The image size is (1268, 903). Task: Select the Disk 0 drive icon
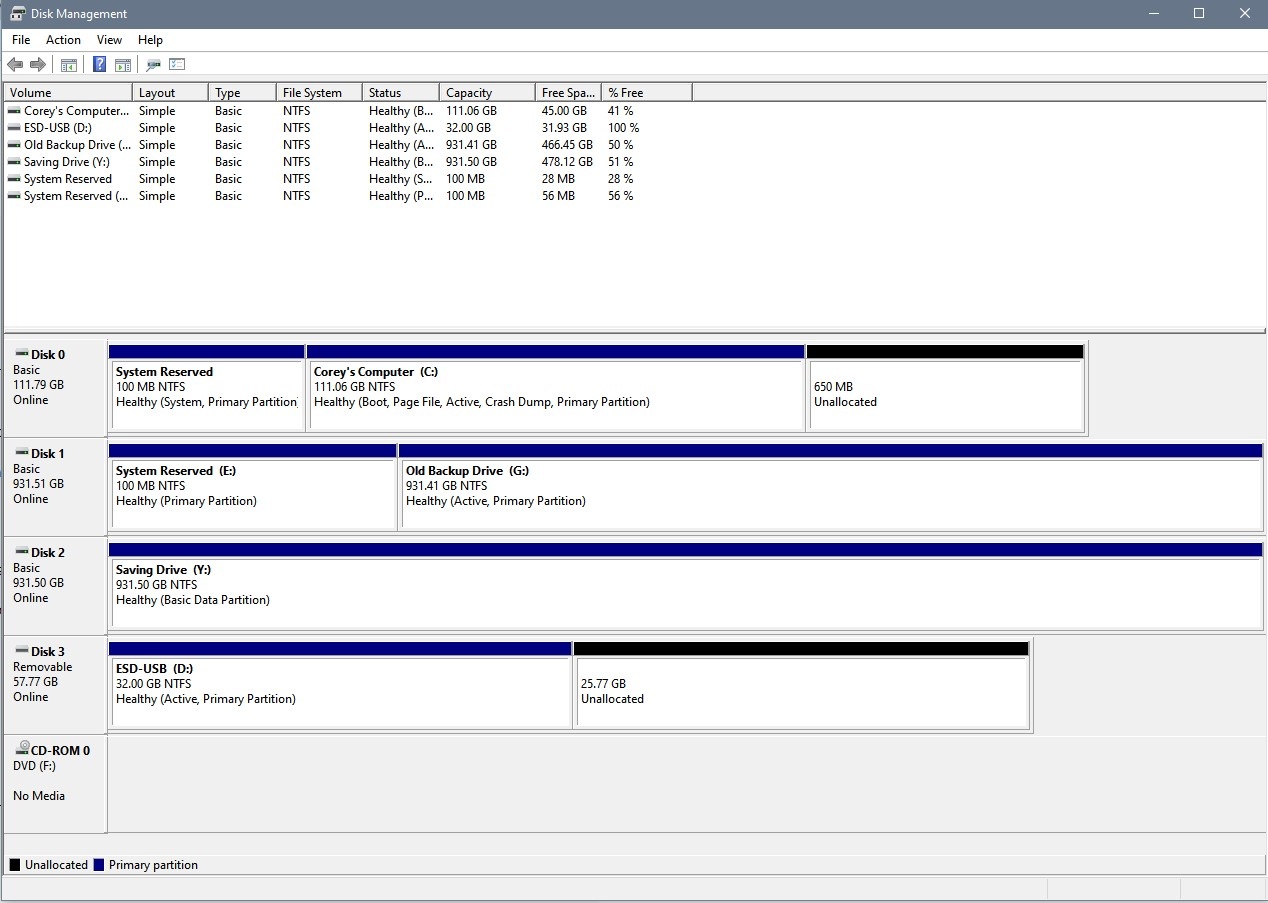click(x=24, y=354)
